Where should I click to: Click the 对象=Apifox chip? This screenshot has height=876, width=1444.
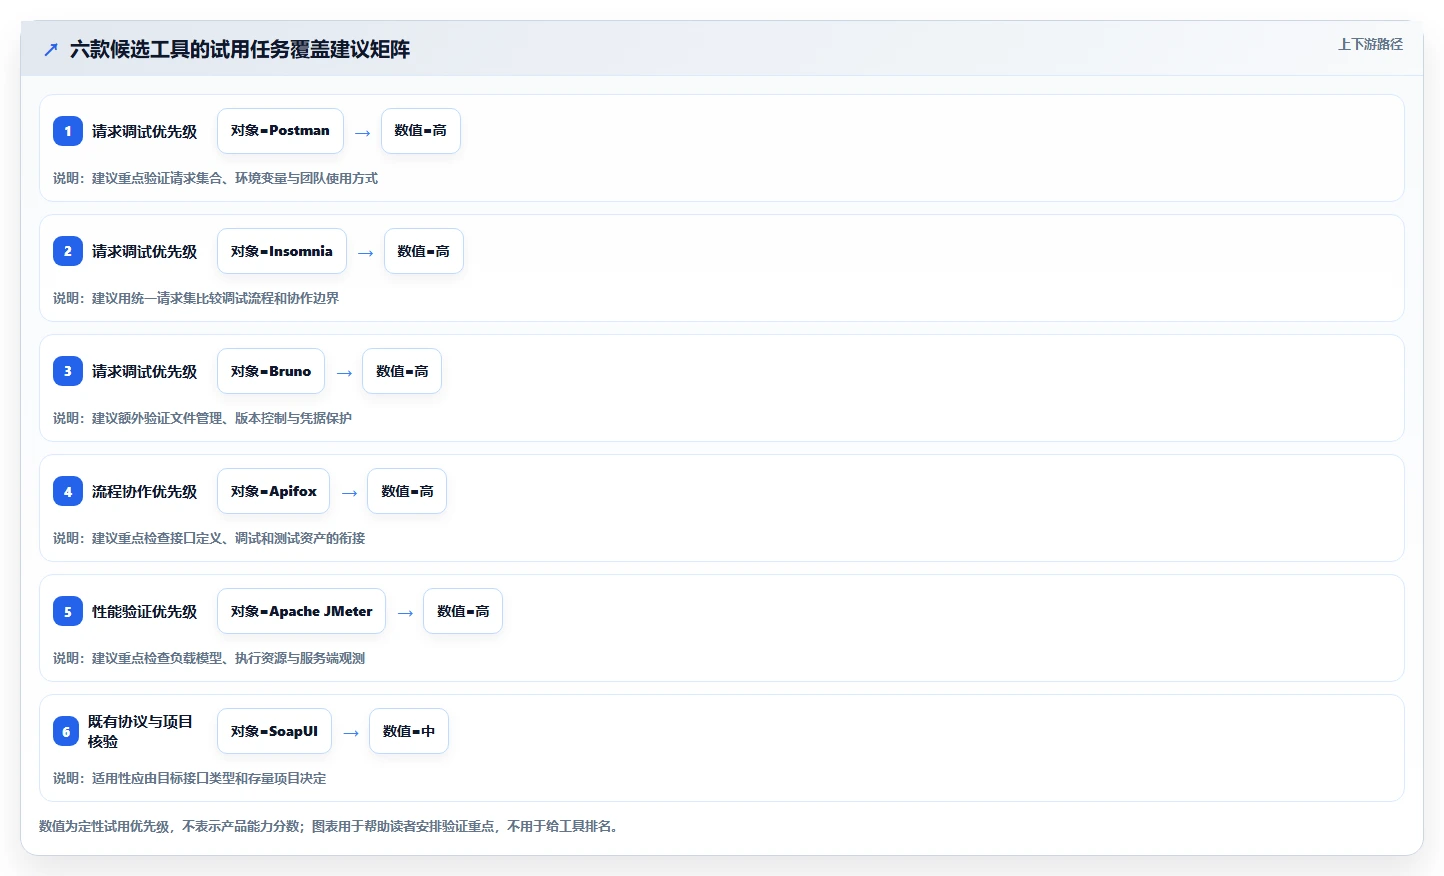tap(273, 491)
